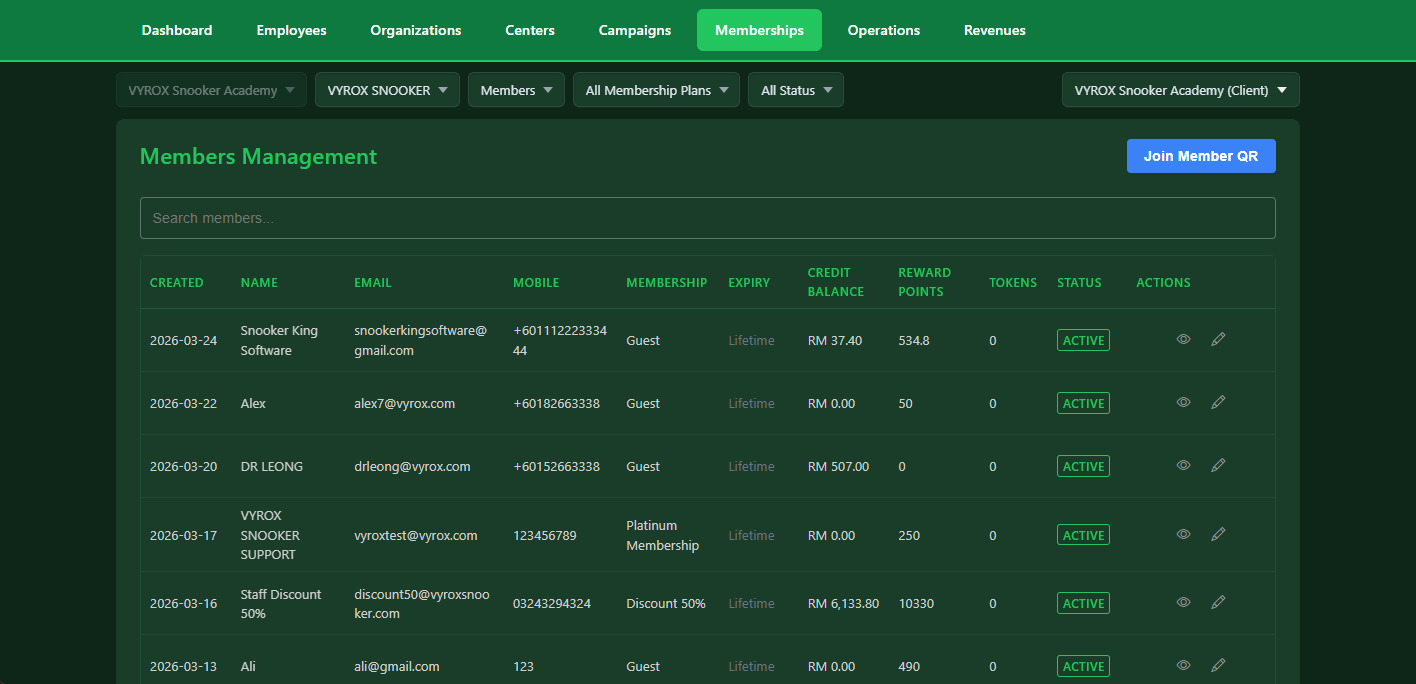Open the Operations menu
The image size is (1416, 684).
(x=883, y=30)
